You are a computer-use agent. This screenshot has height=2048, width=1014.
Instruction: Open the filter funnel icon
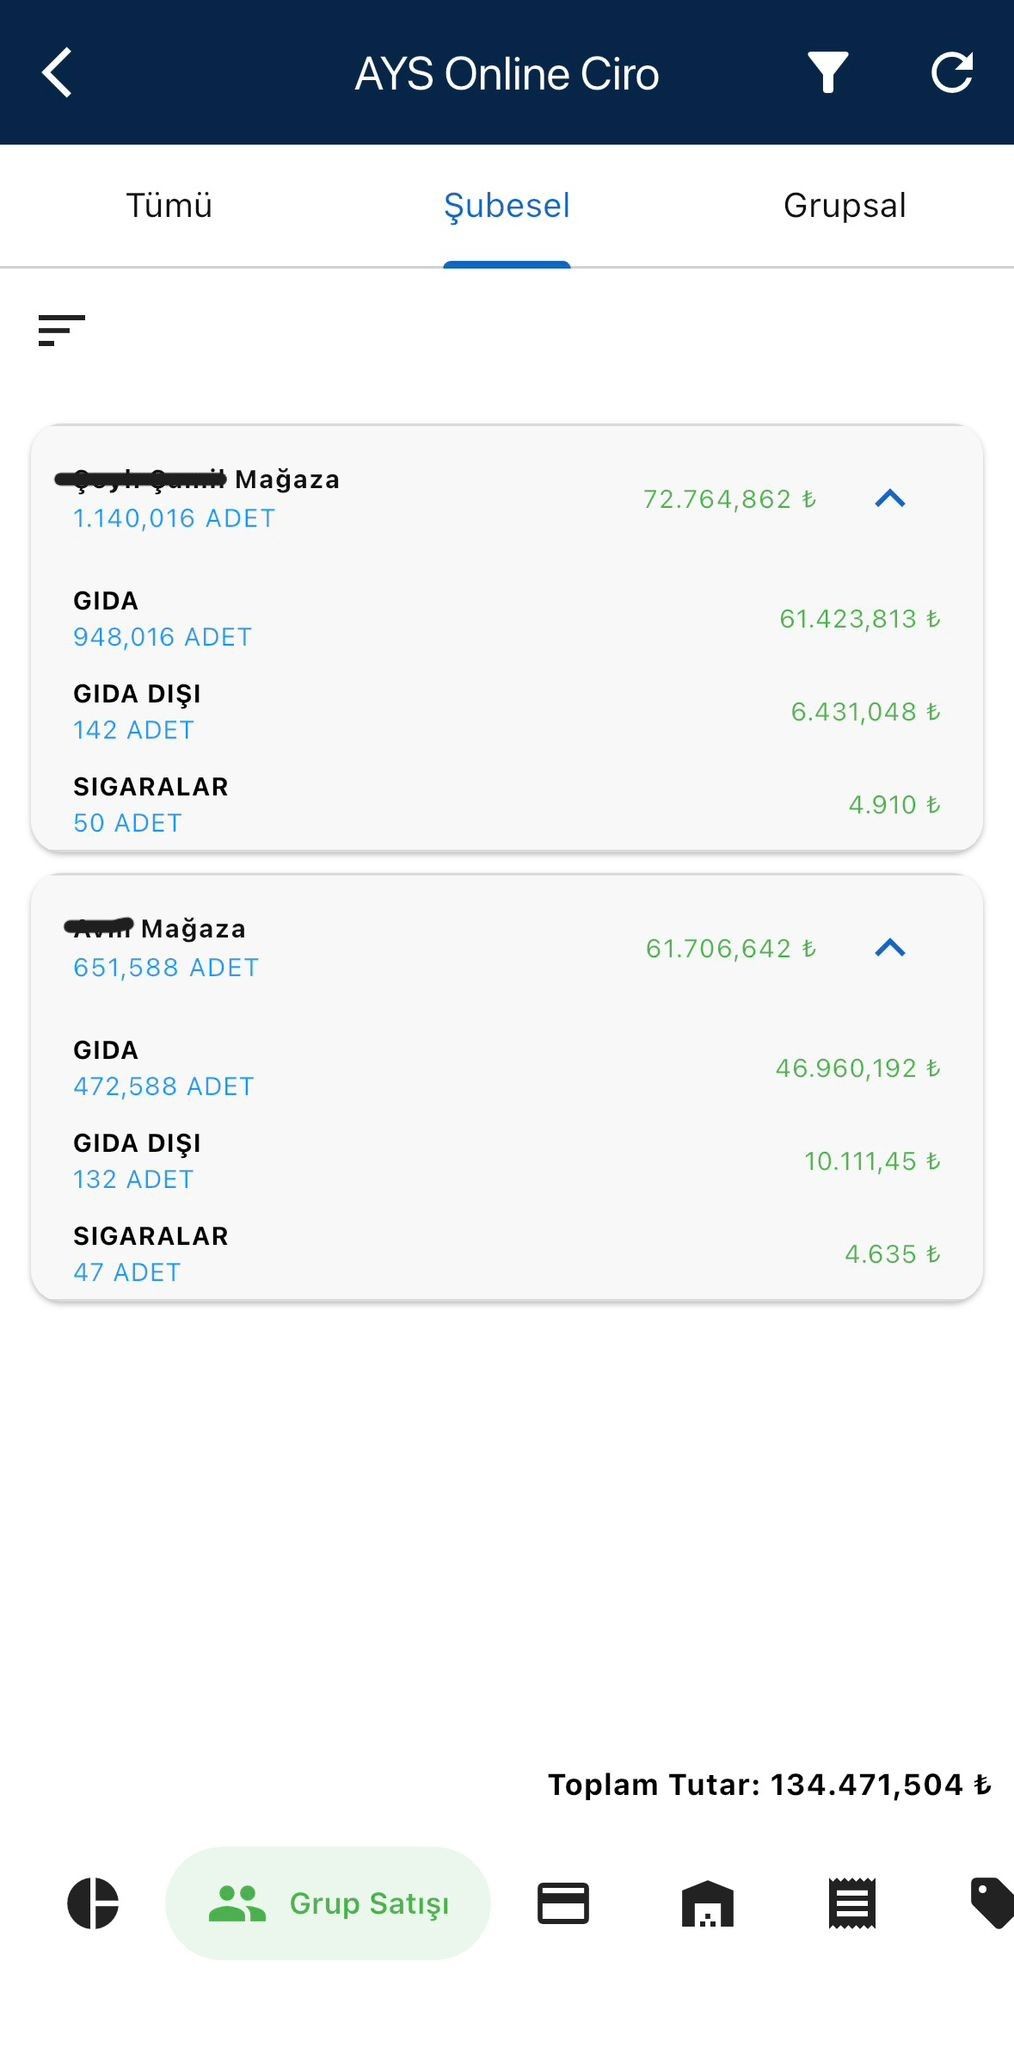coord(828,73)
